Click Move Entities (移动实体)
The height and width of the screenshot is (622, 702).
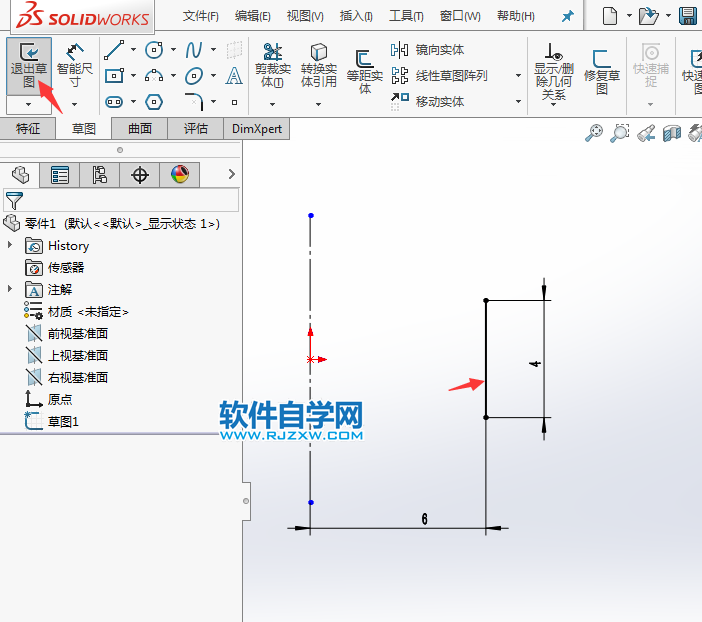click(x=427, y=102)
